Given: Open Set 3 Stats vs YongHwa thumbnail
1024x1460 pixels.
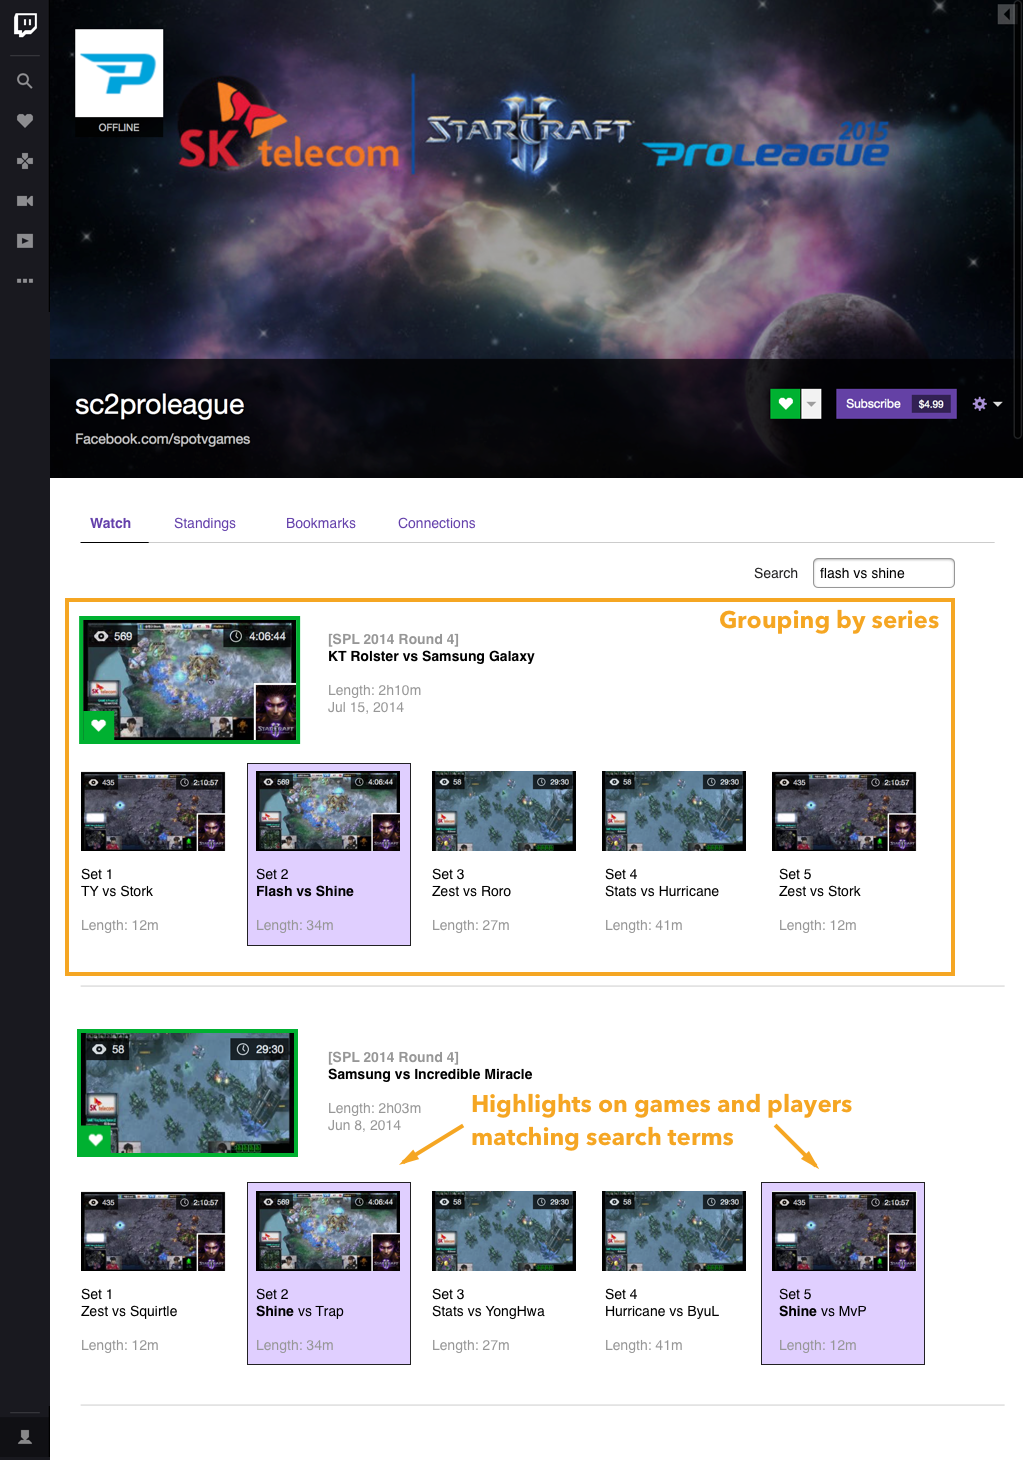Looking at the screenshot, I should [x=504, y=1231].
